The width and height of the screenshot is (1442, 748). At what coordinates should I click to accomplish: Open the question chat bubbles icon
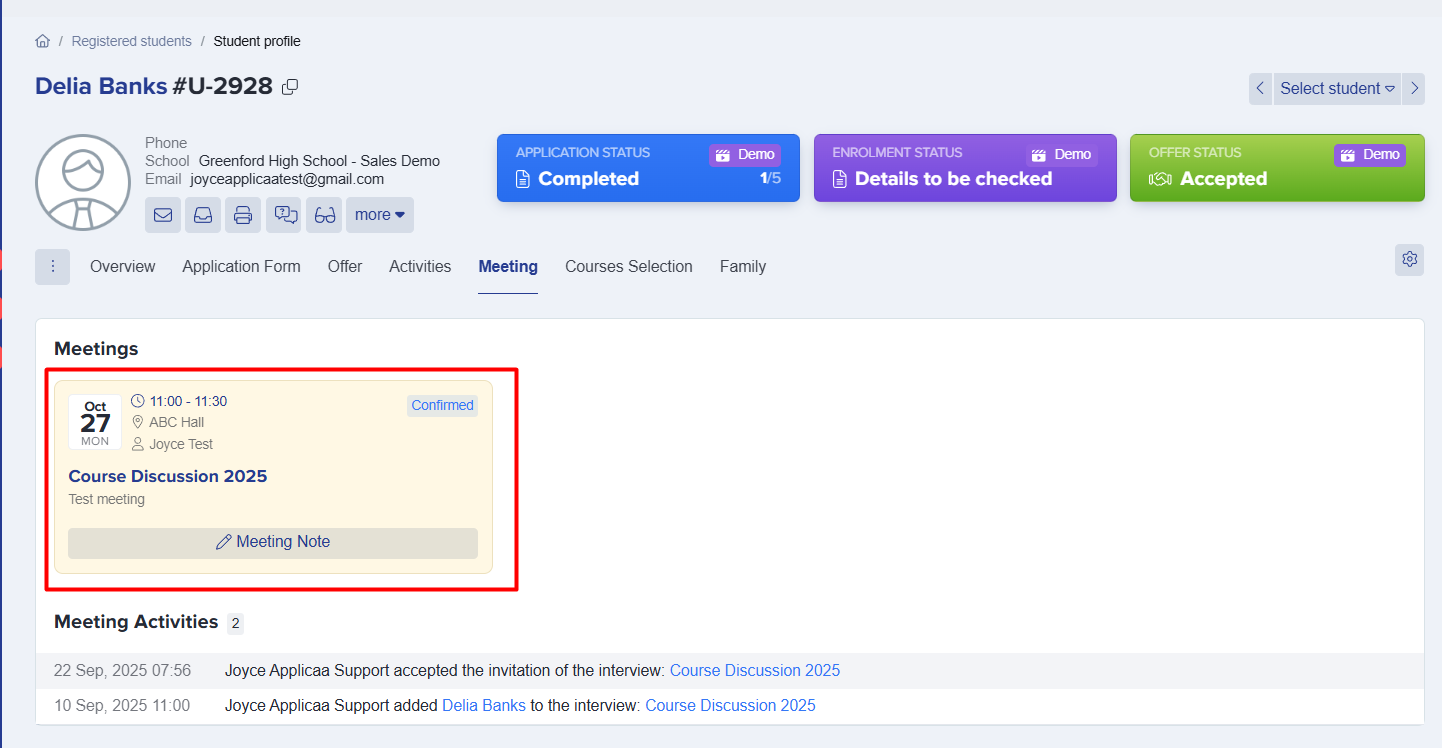pyautogui.click(x=284, y=215)
